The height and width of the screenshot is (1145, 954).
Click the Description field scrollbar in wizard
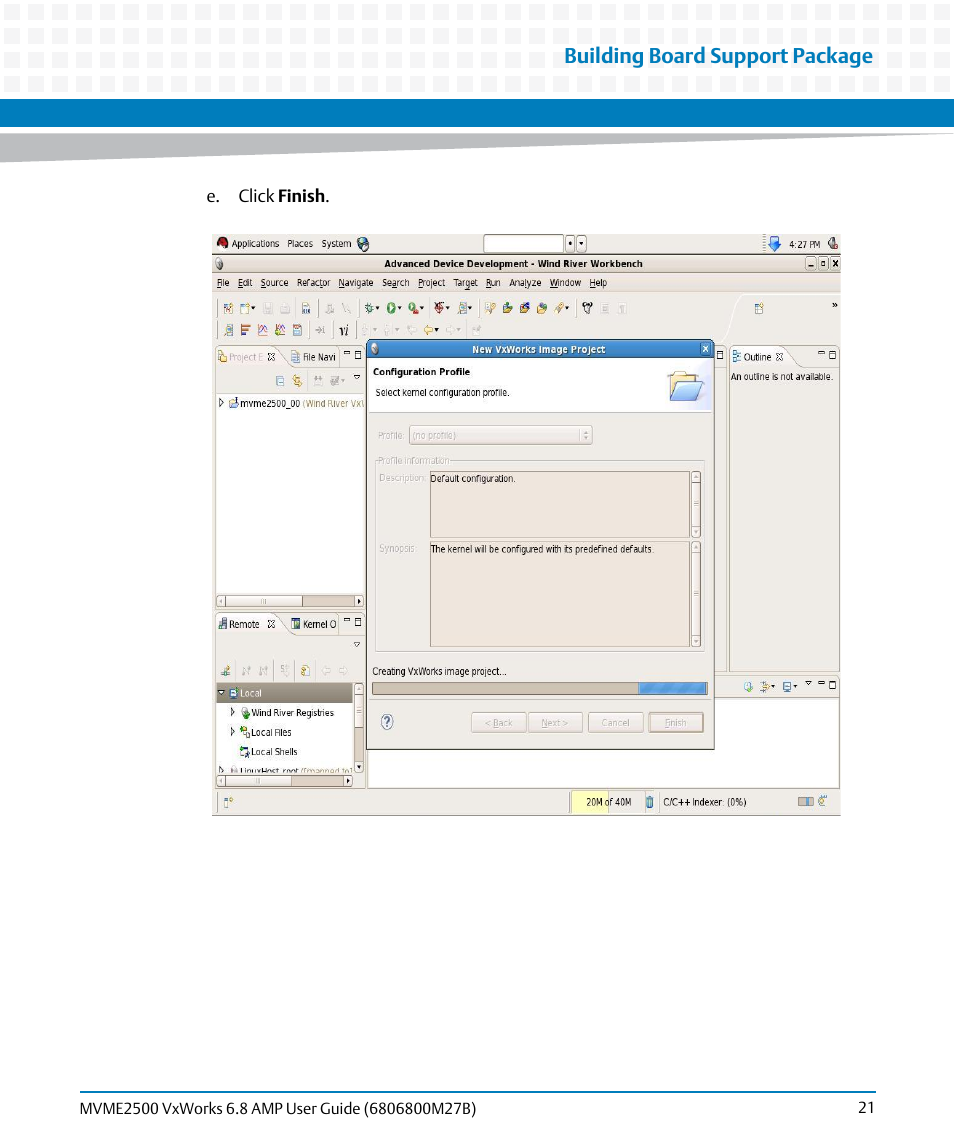(696, 504)
